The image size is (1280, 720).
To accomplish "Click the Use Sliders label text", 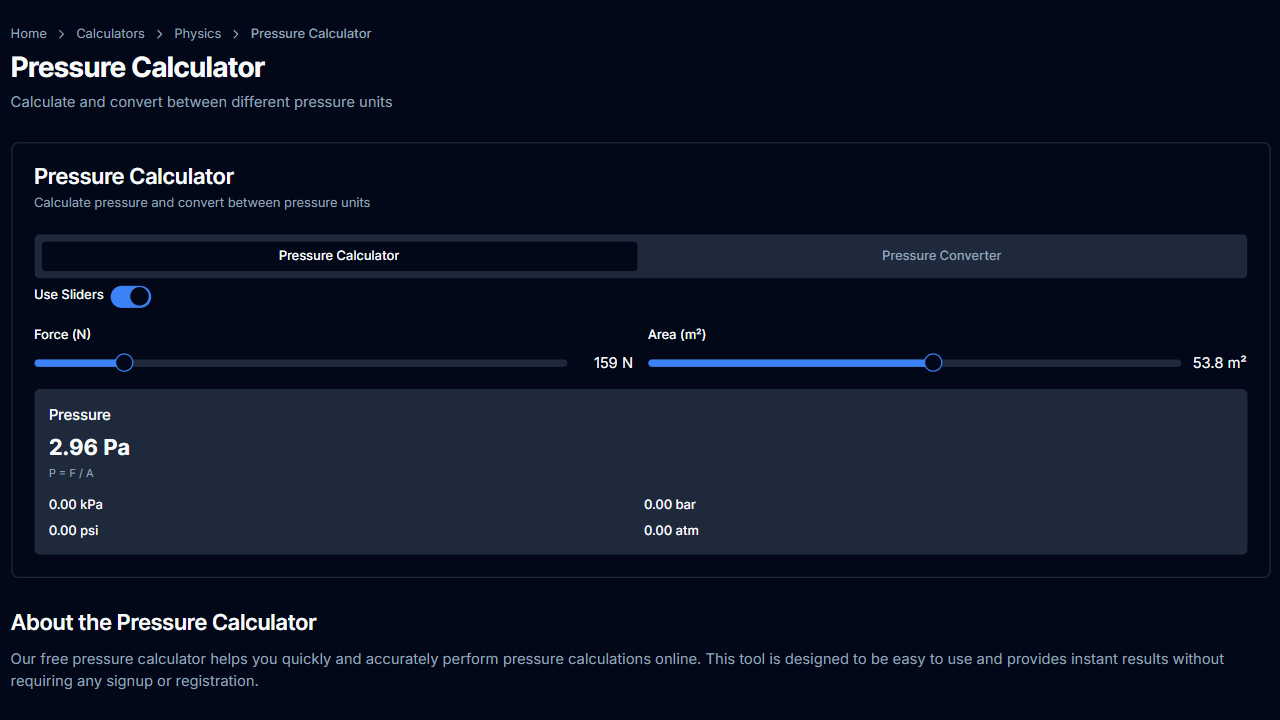I will pos(69,295).
